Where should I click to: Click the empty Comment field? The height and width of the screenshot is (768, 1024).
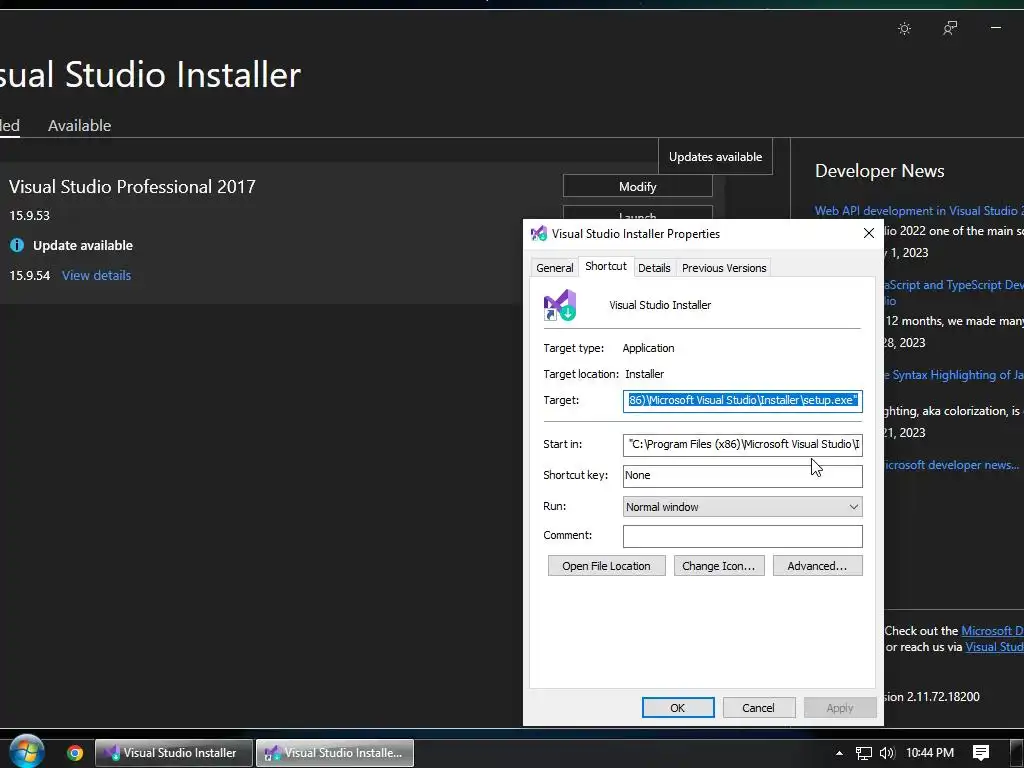pos(743,536)
